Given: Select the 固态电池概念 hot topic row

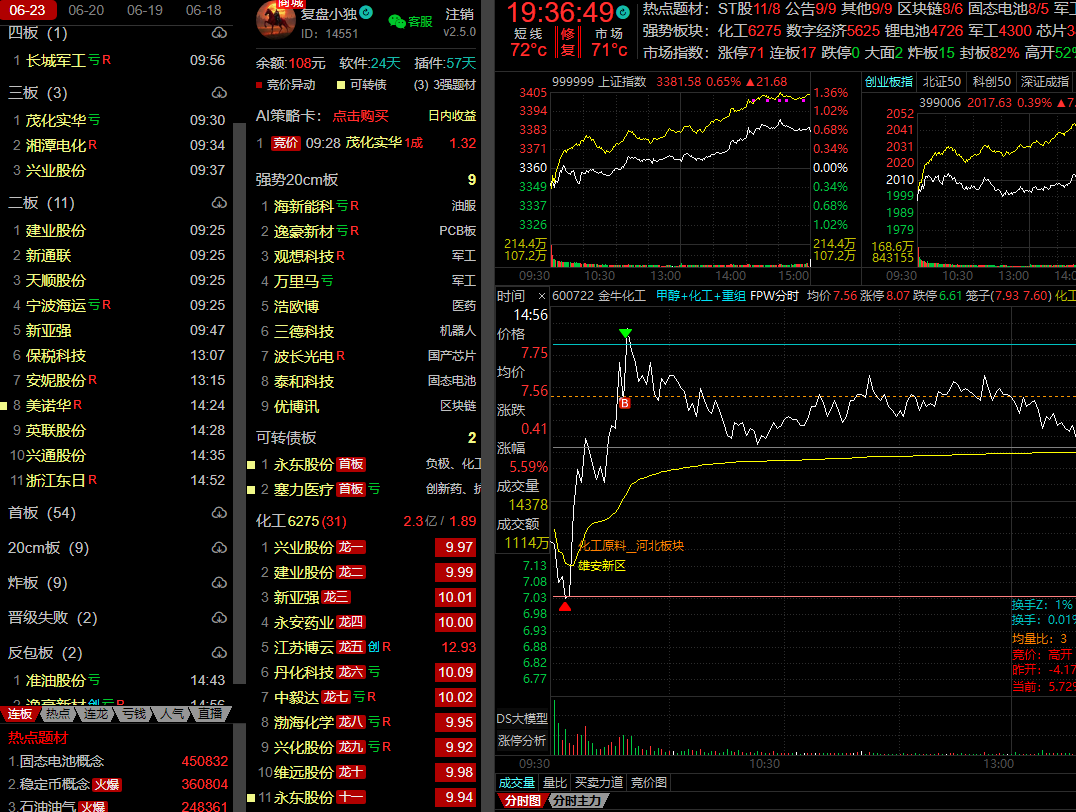Looking at the screenshot, I should pos(117,761).
